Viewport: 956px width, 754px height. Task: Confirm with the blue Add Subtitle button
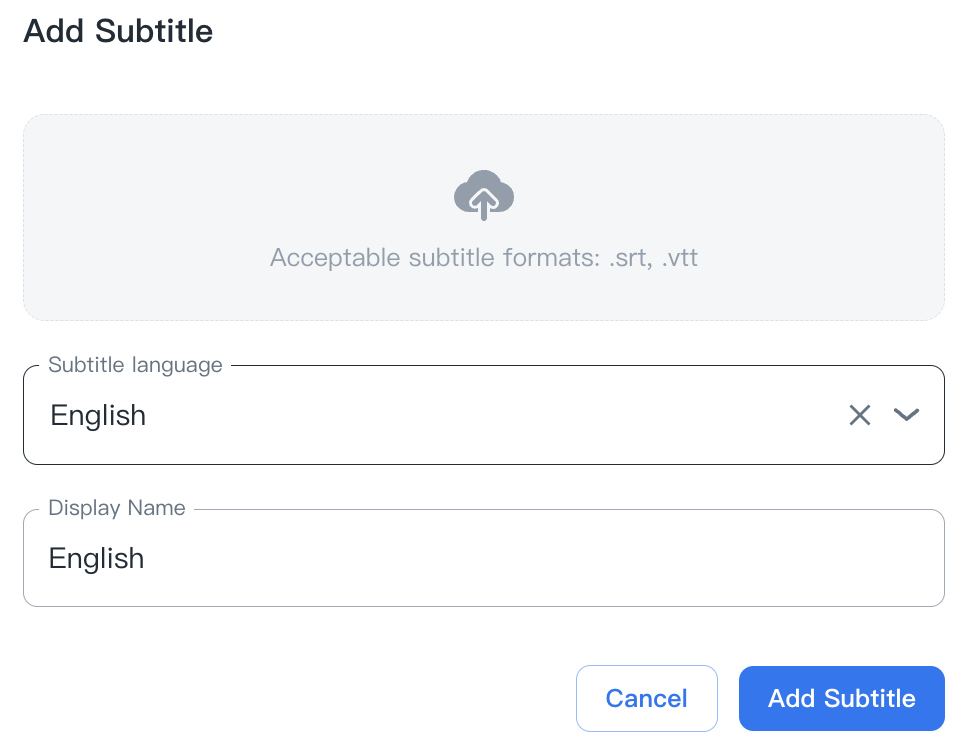[841, 698]
